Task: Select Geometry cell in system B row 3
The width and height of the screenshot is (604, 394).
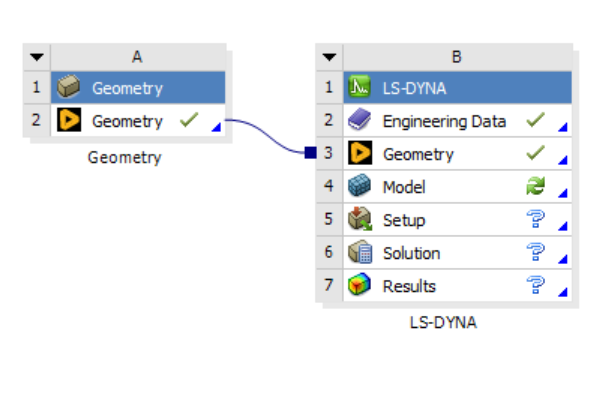Action: point(458,154)
